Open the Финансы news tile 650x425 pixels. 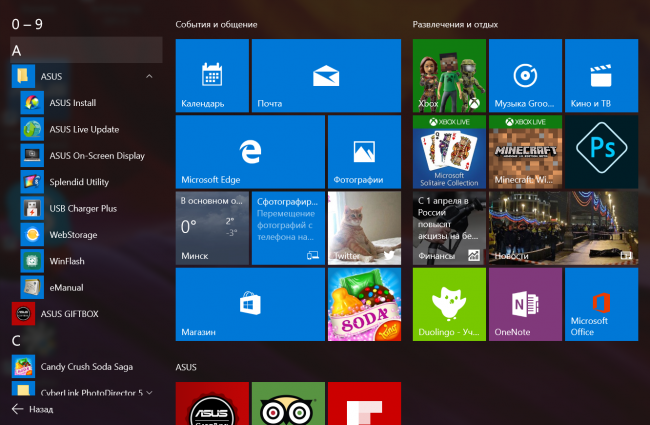(x=449, y=228)
